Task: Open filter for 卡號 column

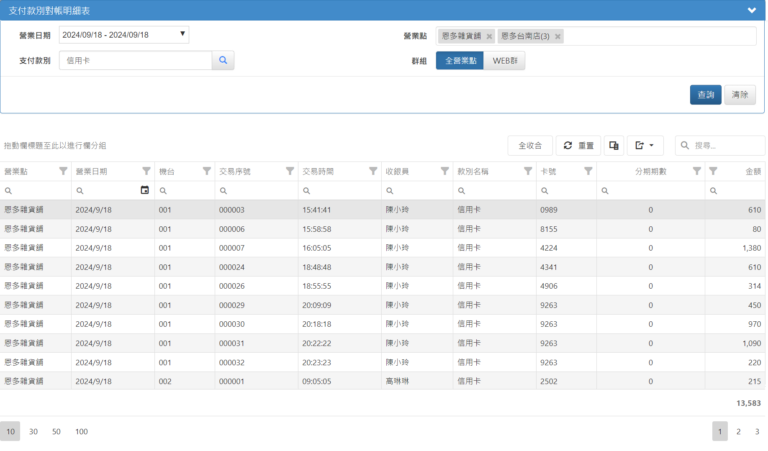Action: click(x=588, y=171)
